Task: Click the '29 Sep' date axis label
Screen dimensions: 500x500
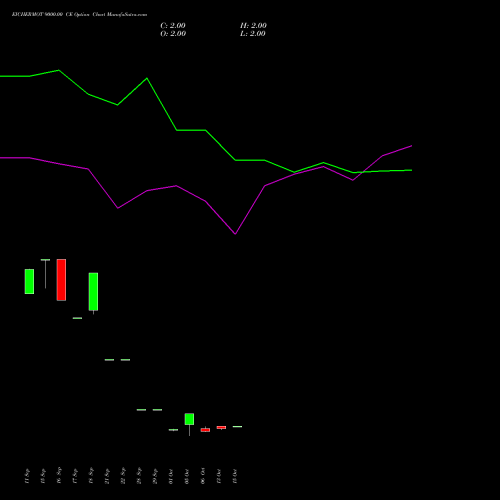Action: click(155, 476)
